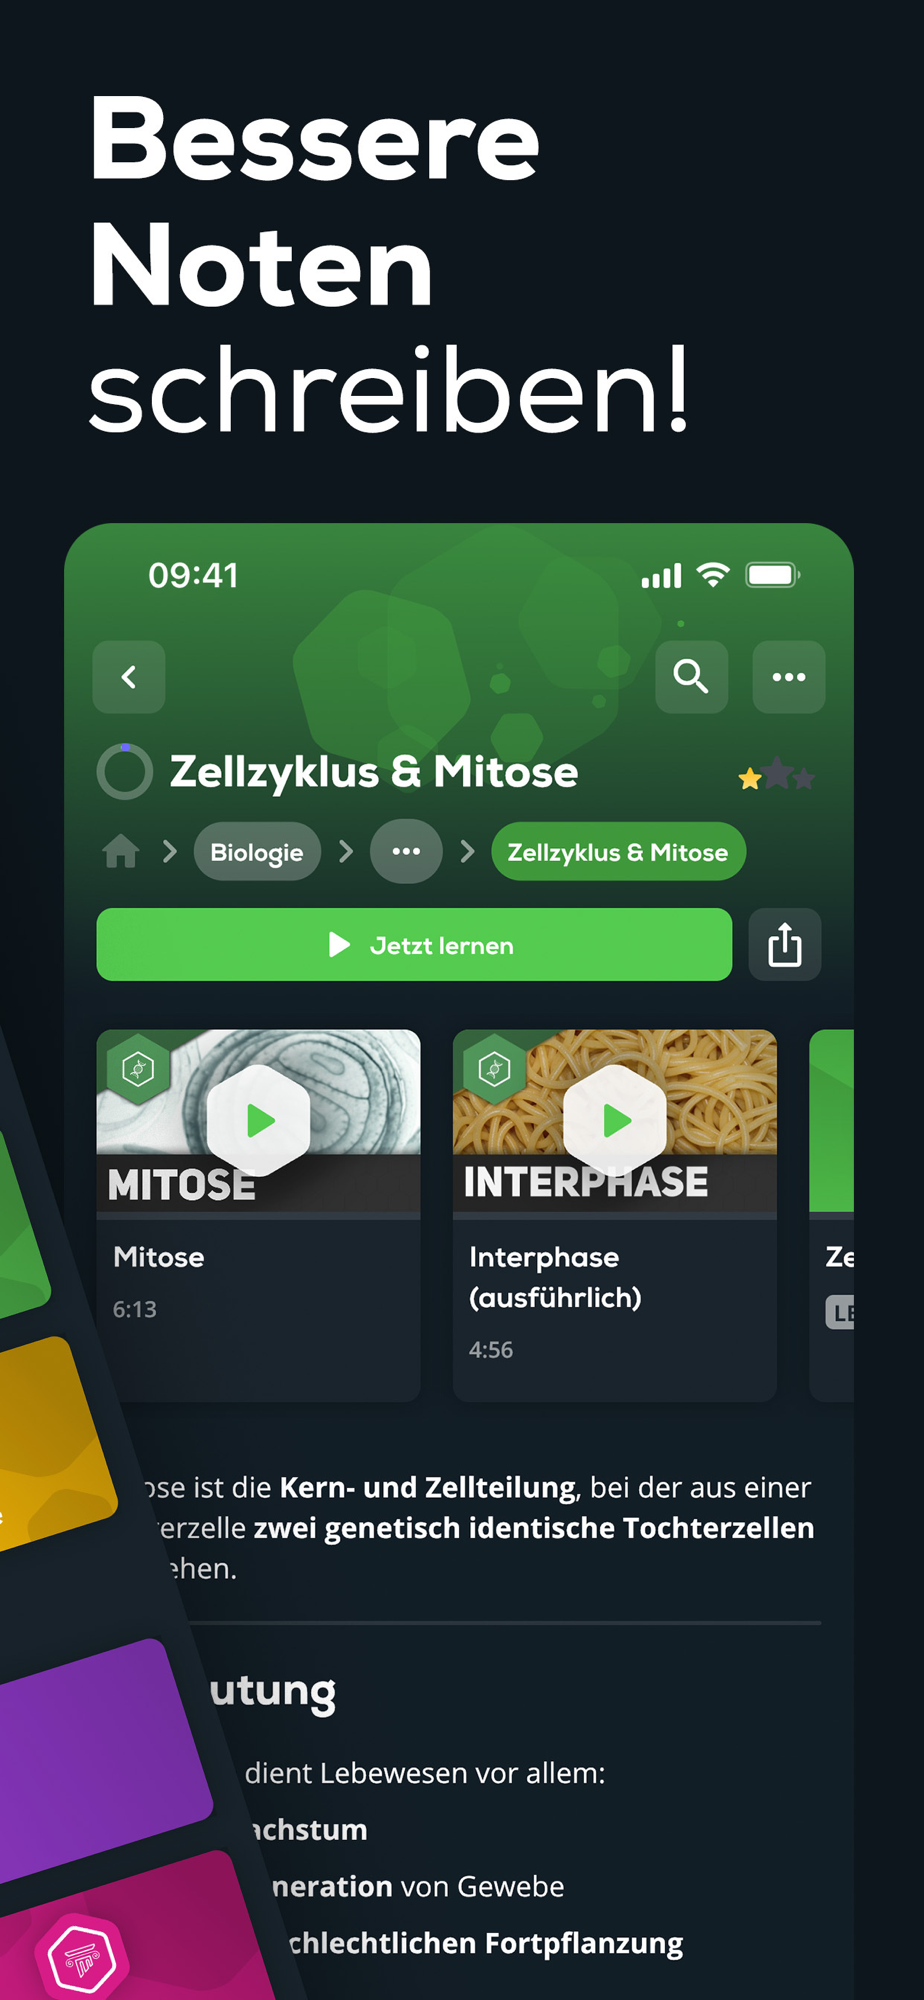The width and height of the screenshot is (924, 2000).
Task: Tap the back arrow button
Action: 129,677
